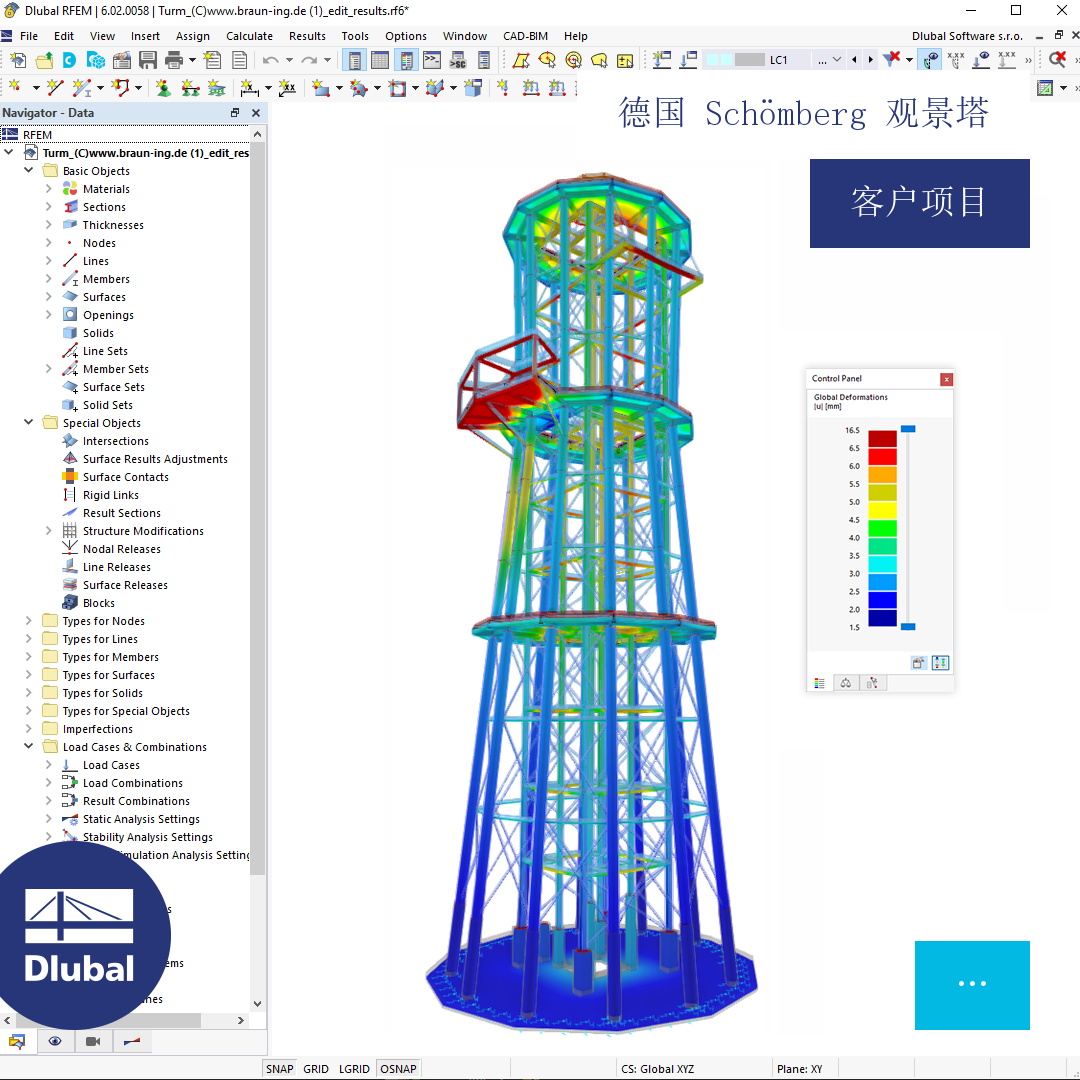Click the Control Panel edit color scale icon
1080x1080 pixels.
tap(918, 663)
